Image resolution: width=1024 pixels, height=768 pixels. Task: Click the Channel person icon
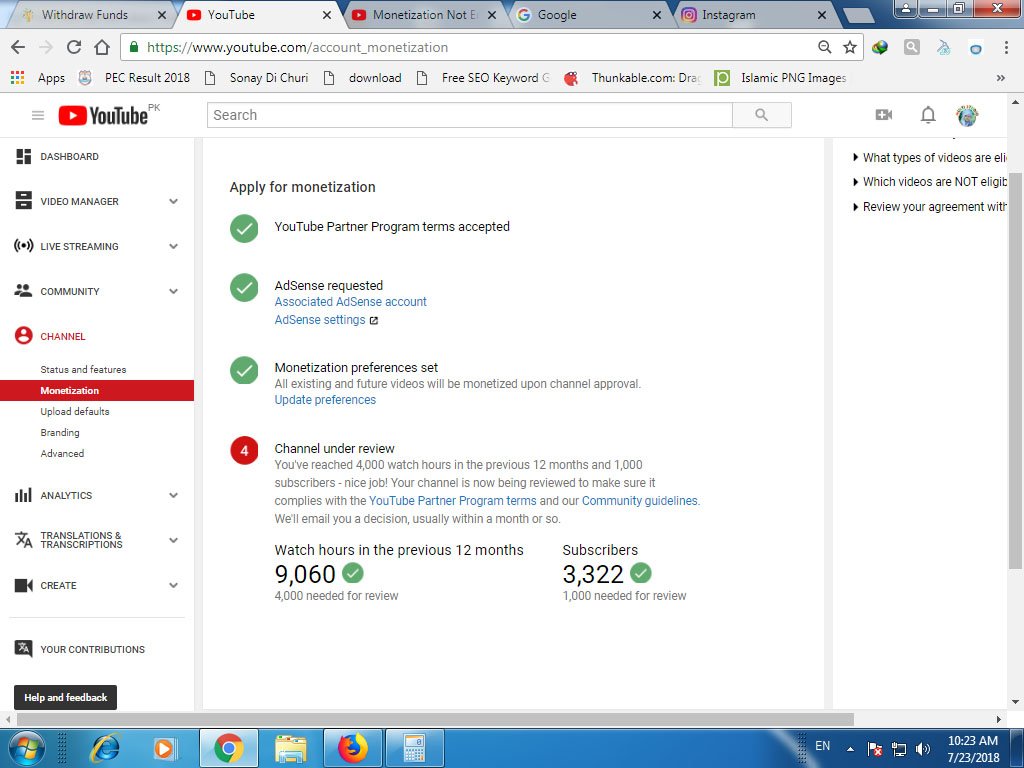tap(24, 336)
